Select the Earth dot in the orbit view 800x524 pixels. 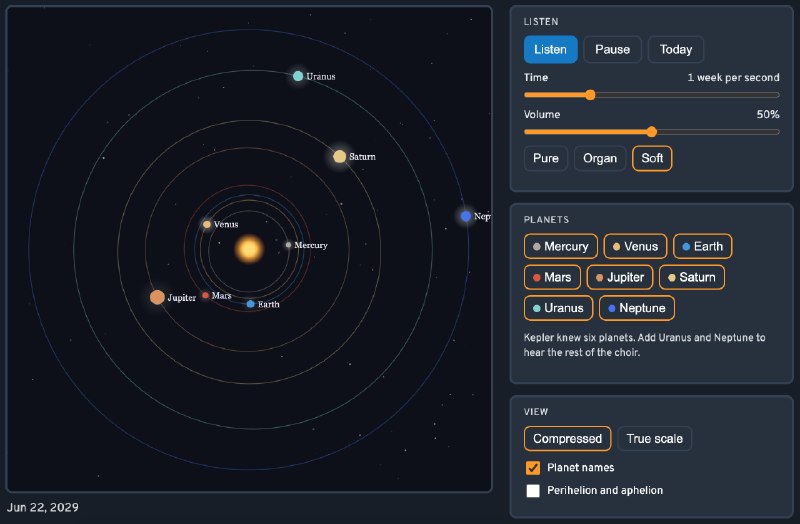pyautogui.click(x=251, y=304)
